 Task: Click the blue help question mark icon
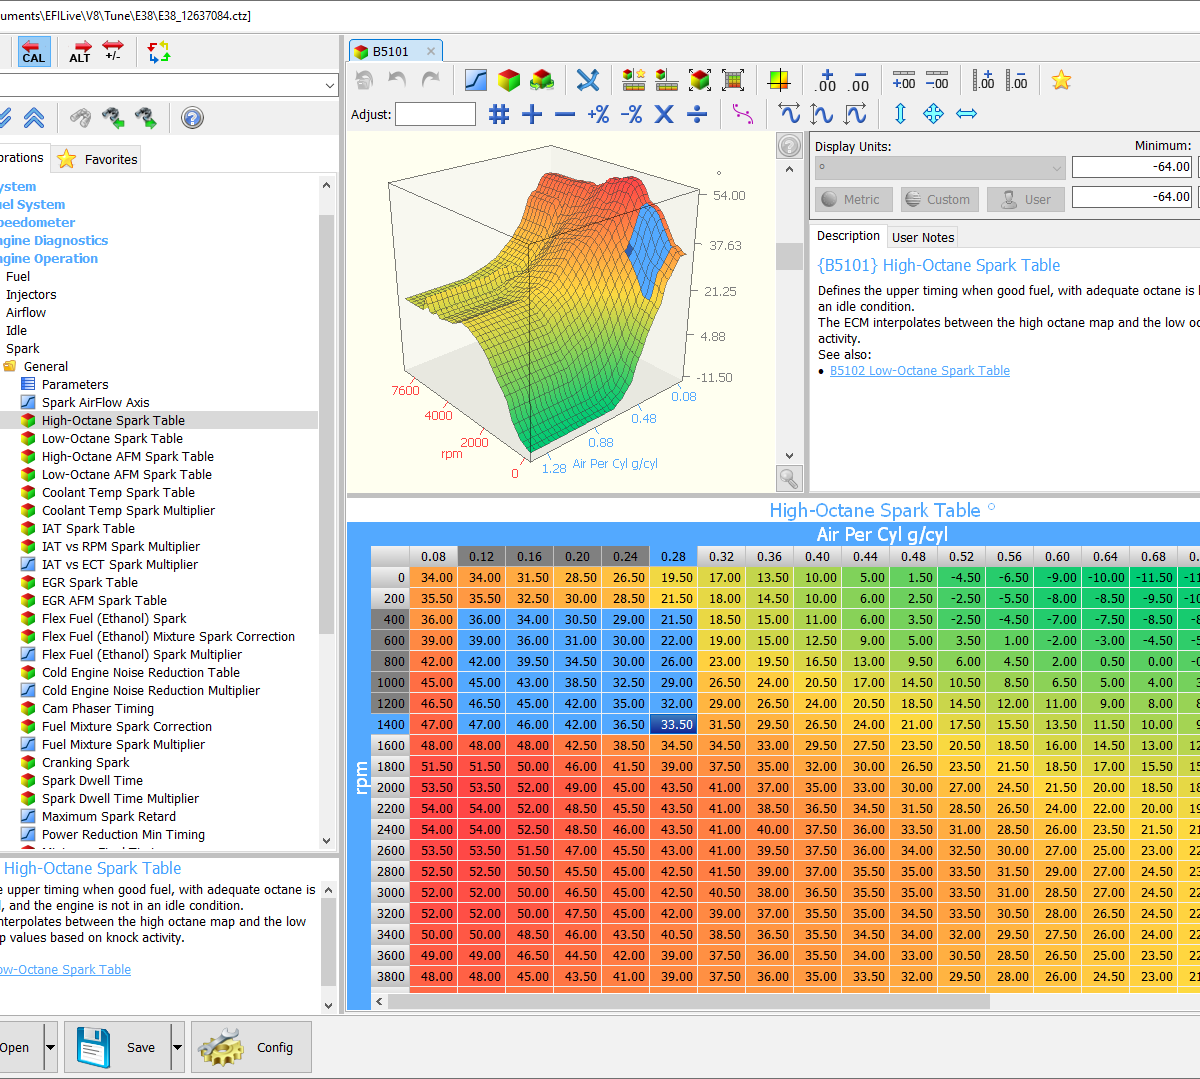(x=192, y=118)
